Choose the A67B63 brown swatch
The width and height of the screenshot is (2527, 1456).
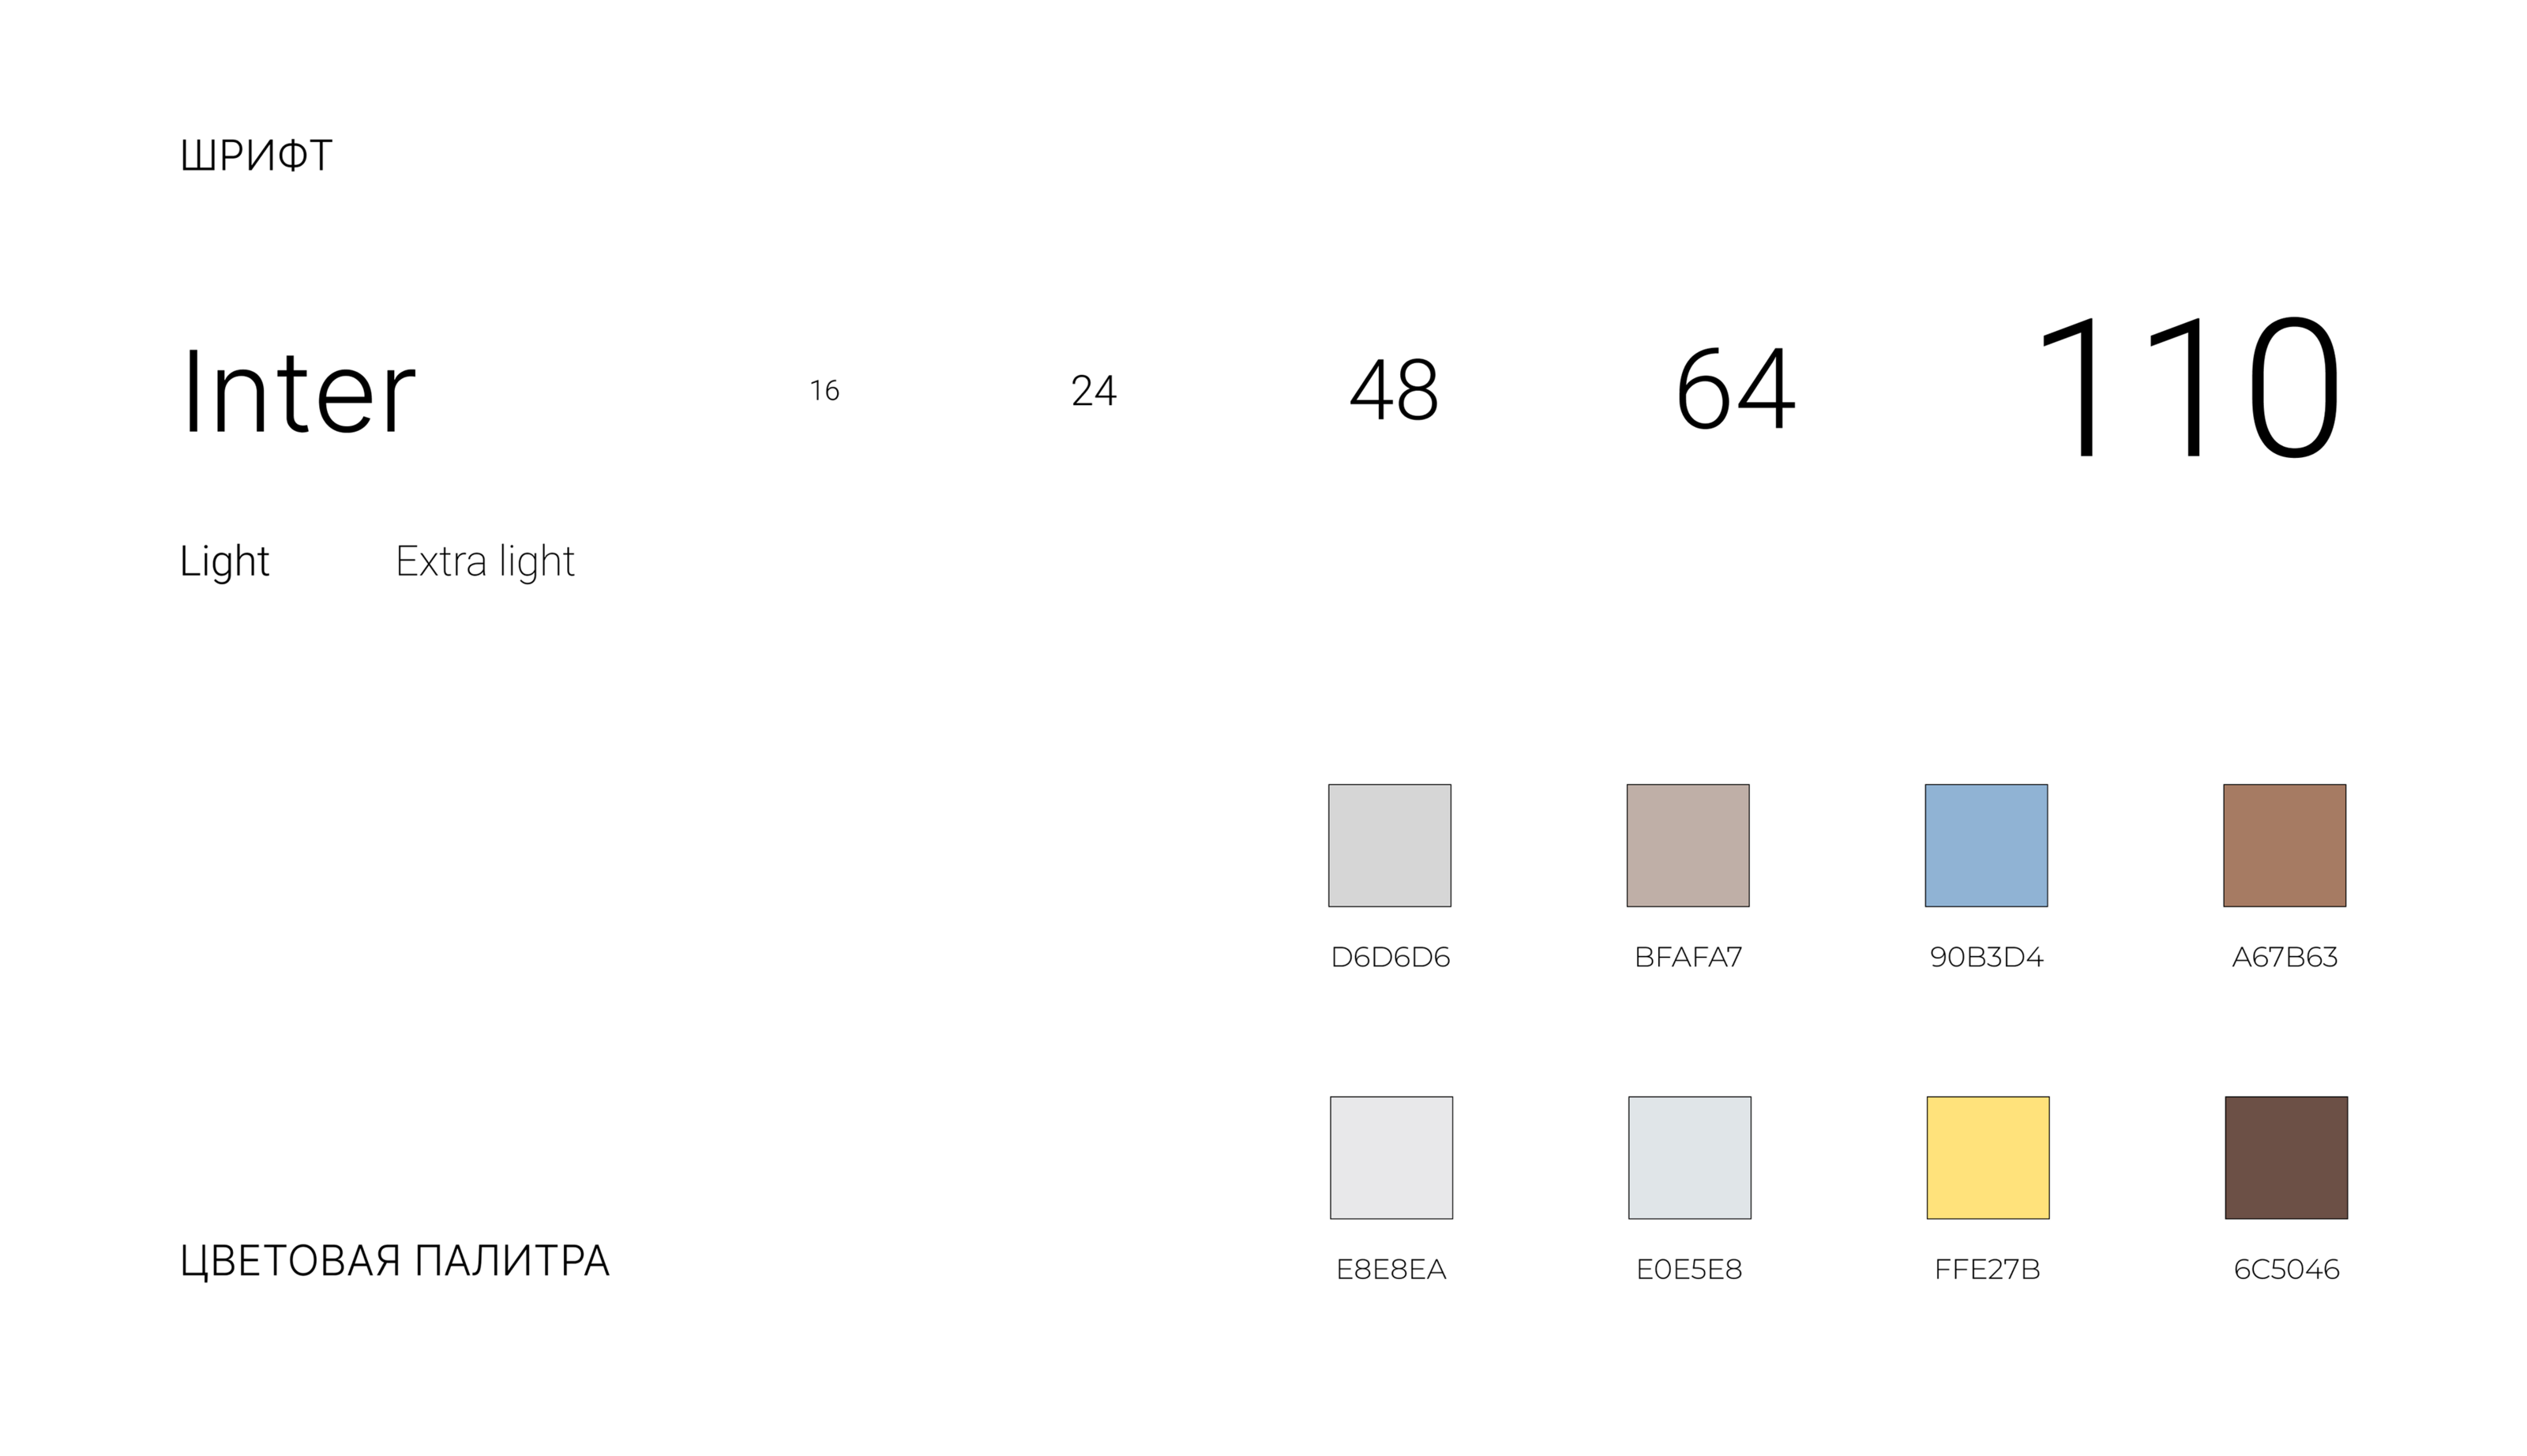(x=2284, y=845)
